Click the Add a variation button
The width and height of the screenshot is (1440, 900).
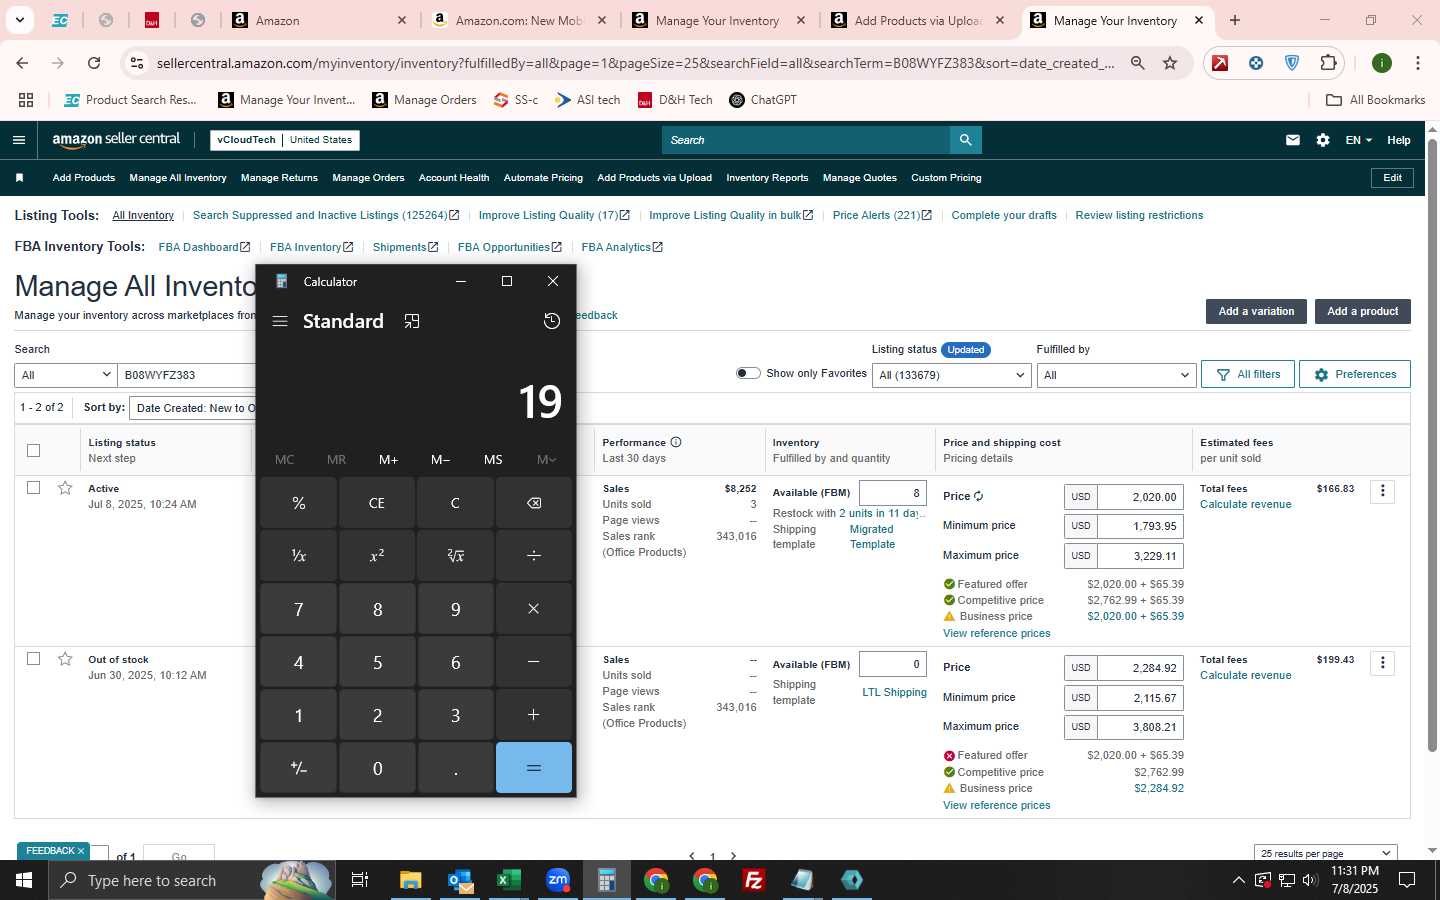pyautogui.click(x=1256, y=311)
